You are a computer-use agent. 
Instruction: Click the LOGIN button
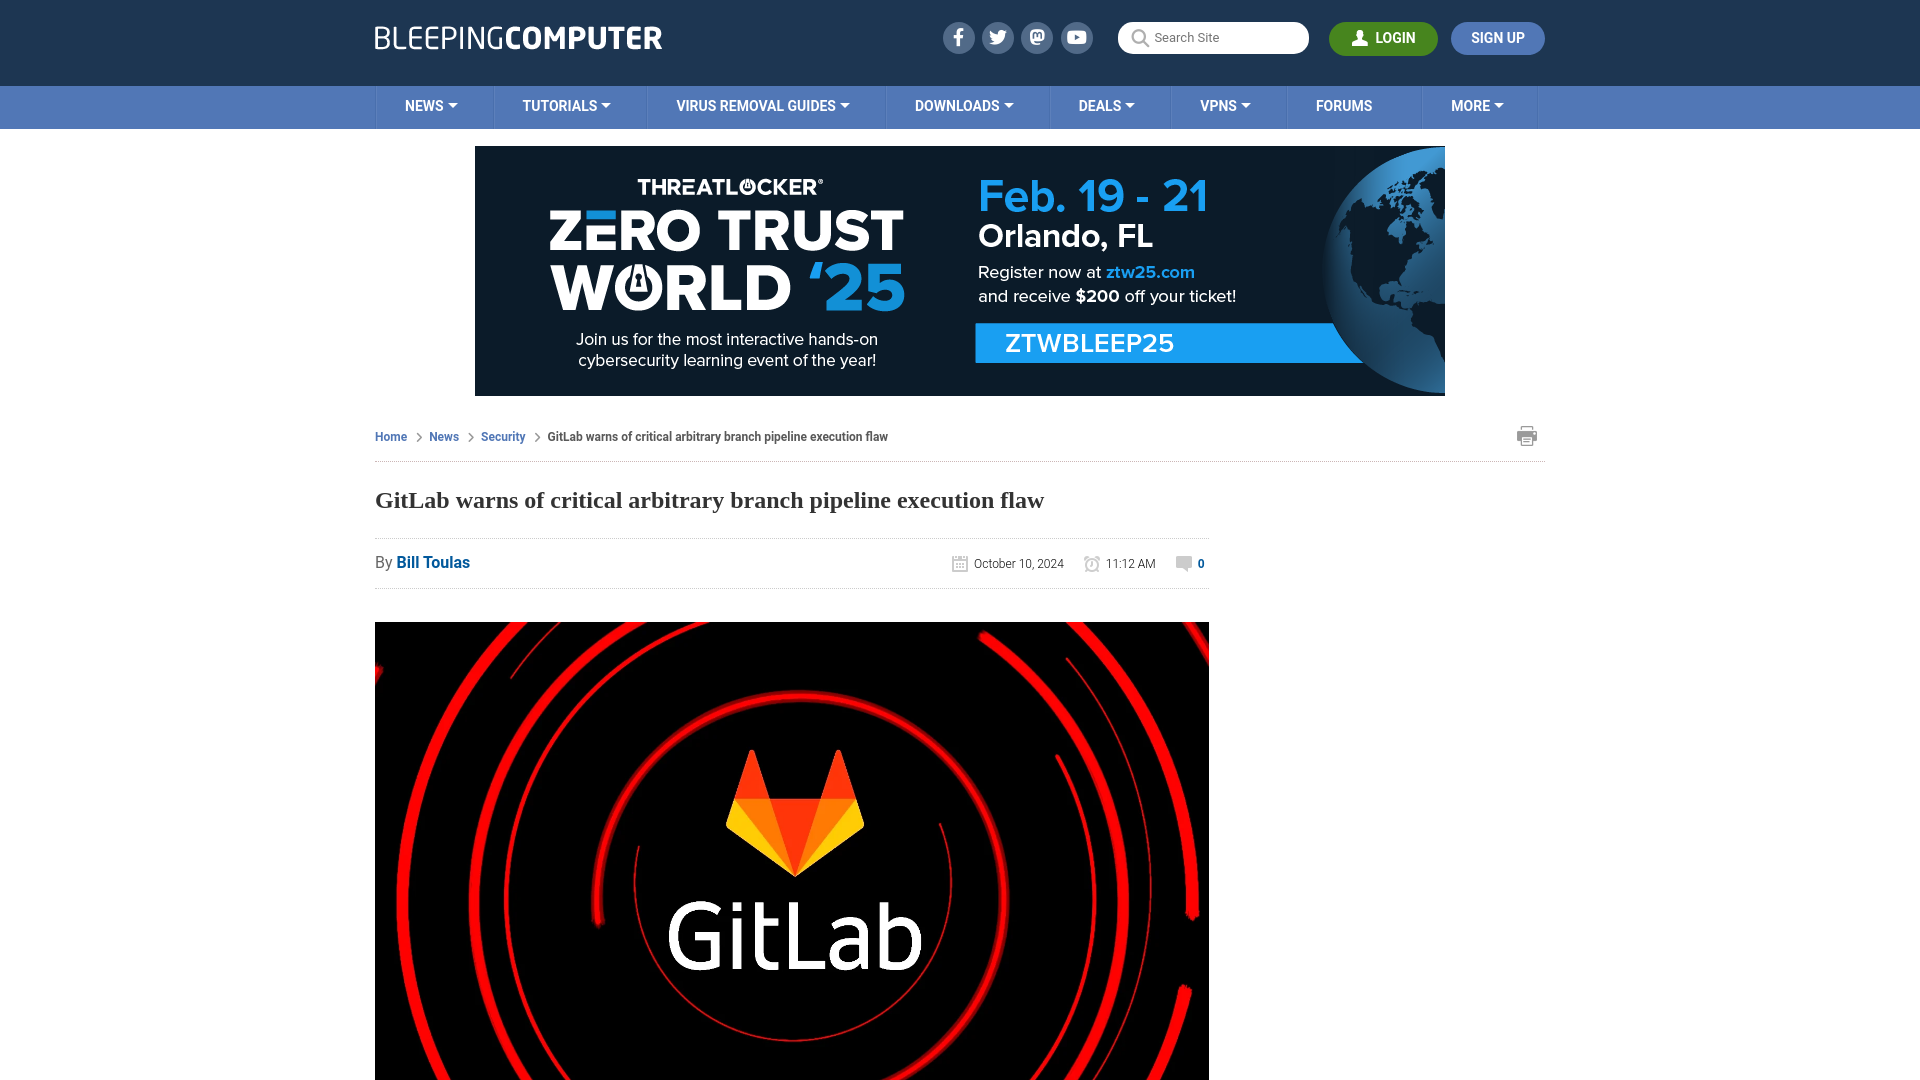click(x=1383, y=38)
